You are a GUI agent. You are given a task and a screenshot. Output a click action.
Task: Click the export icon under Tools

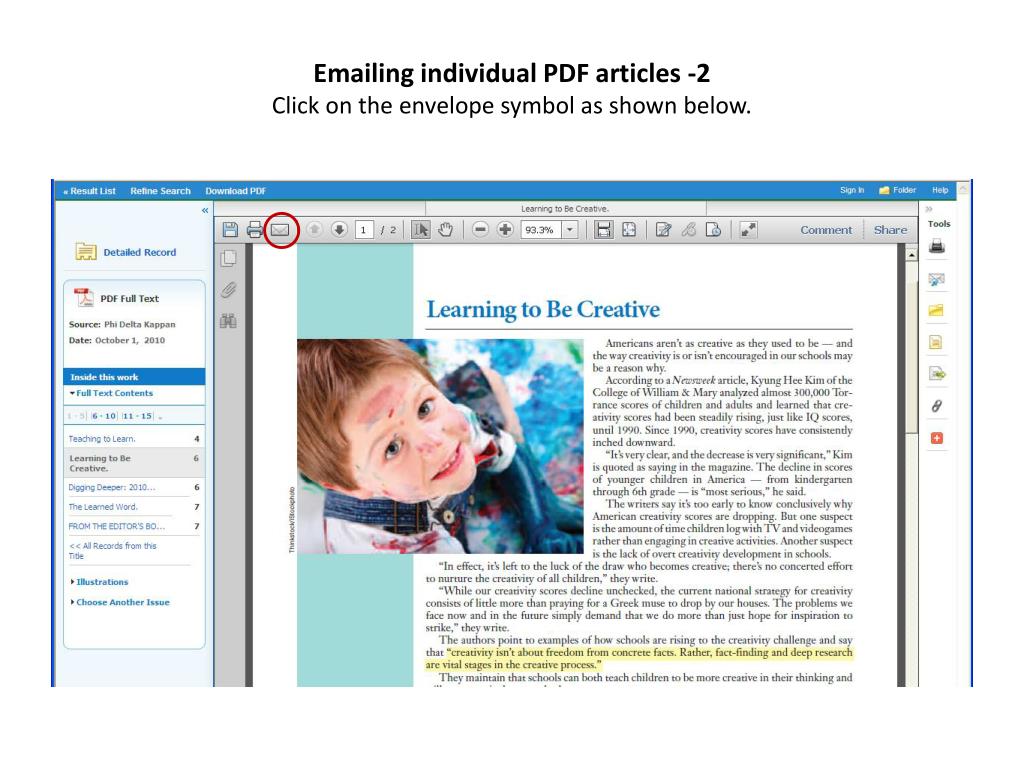937,374
